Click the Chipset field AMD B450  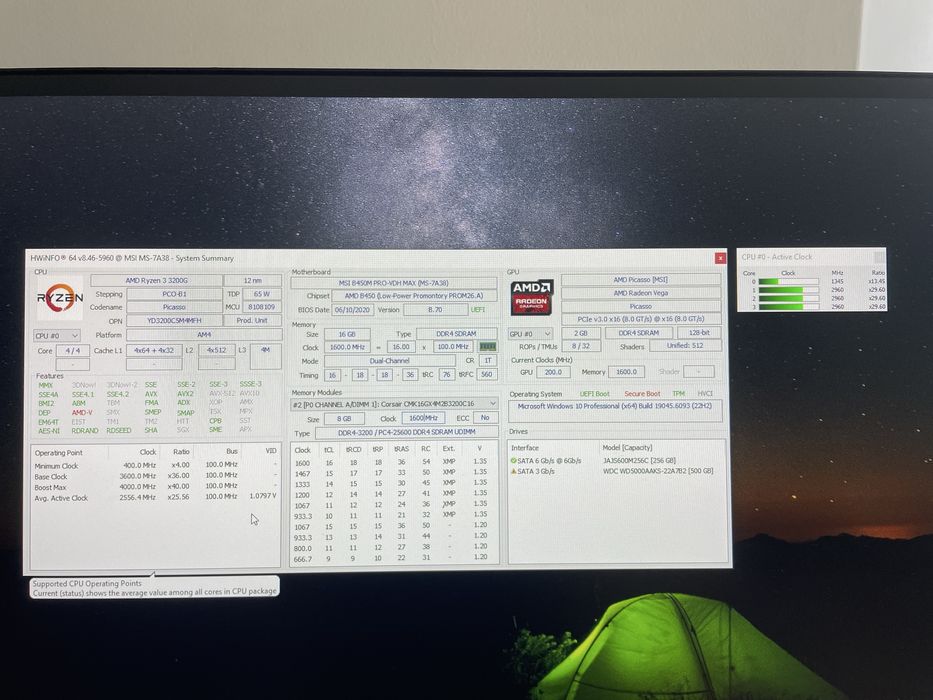[414, 296]
